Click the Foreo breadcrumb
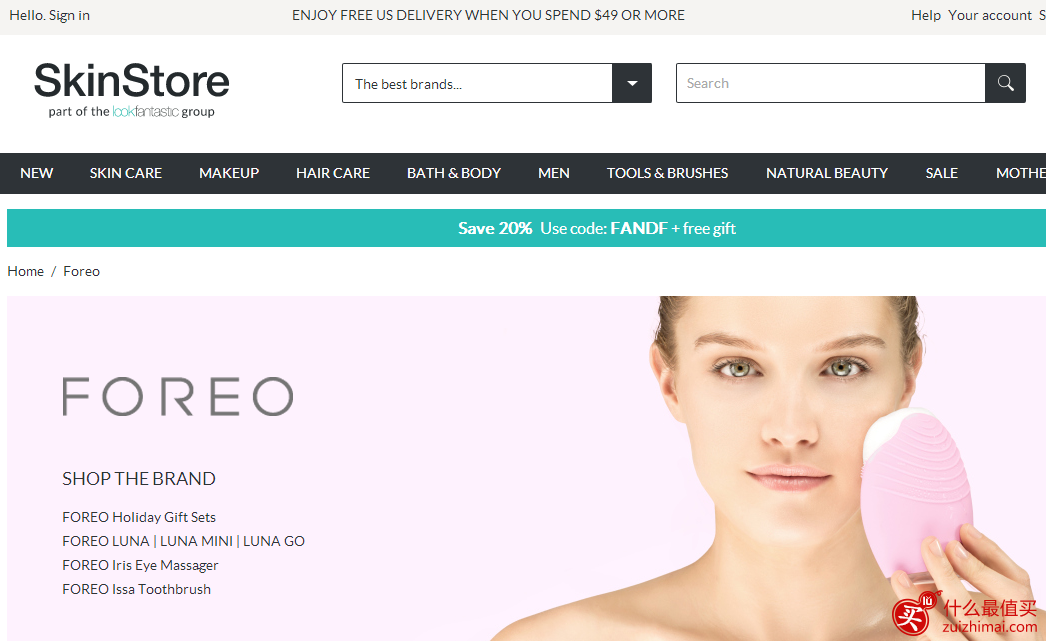Screen dimensions: 1046x641 (81, 271)
